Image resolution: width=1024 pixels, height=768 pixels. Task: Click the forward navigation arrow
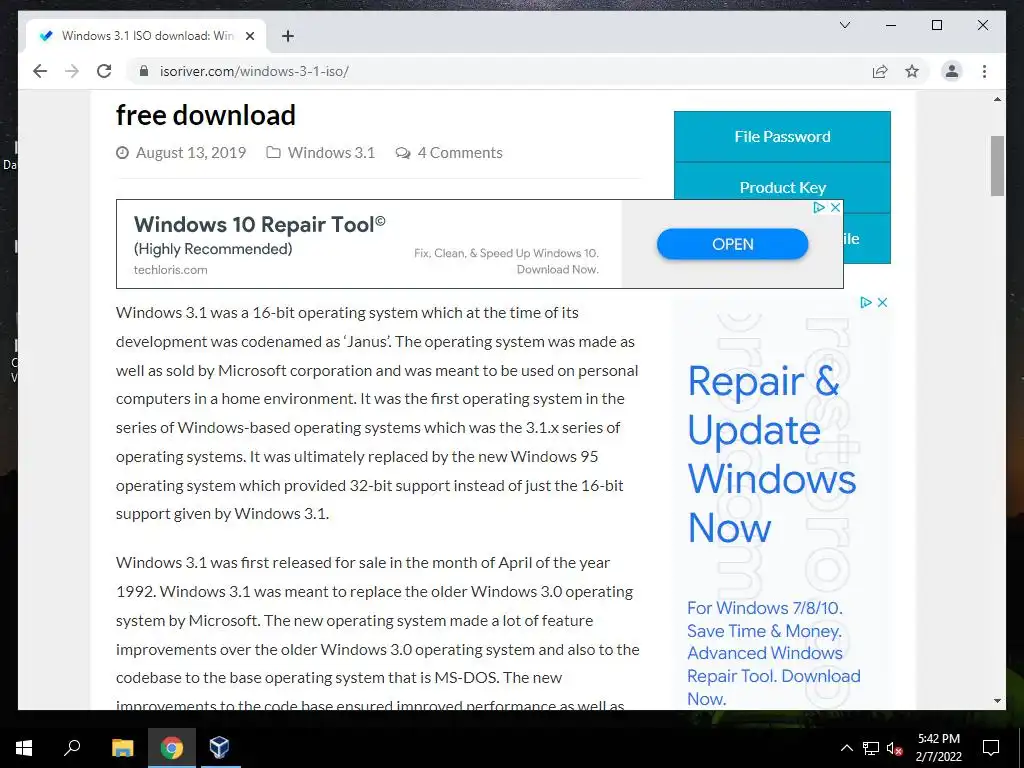(72, 71)
